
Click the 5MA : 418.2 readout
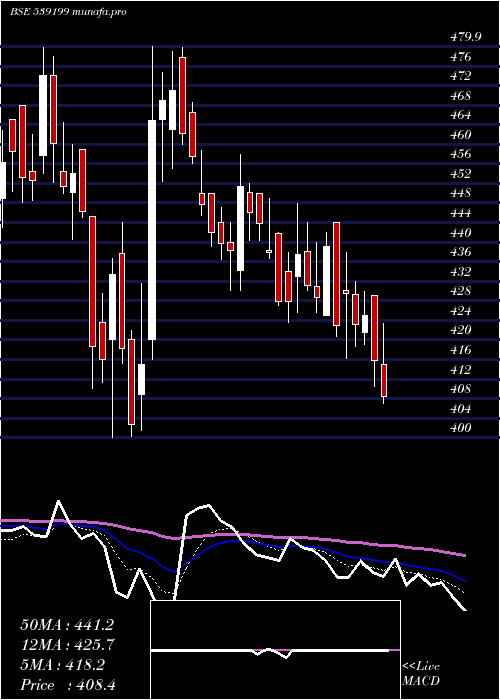[62, 665]
